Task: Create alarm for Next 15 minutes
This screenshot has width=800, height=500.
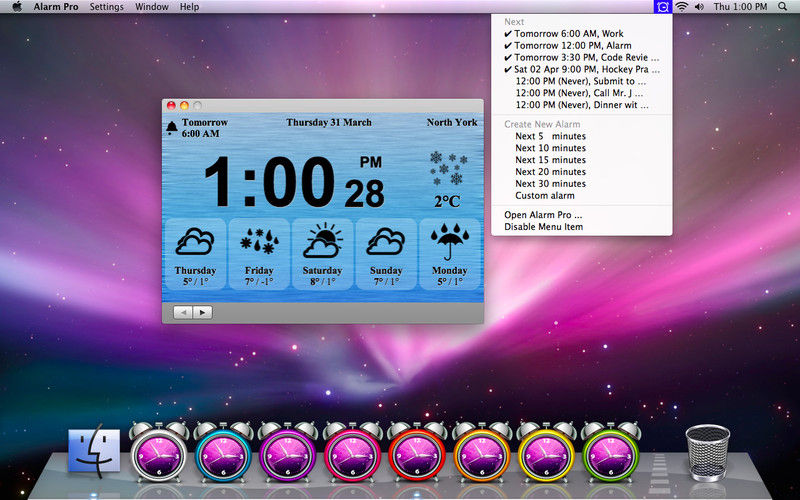Action: point(582,160)
